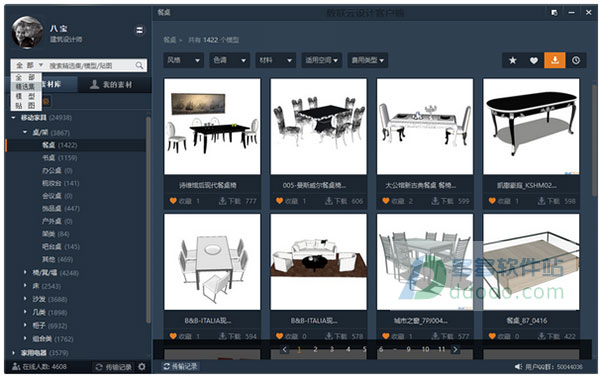Click heart icon on card with 594 downloads
Image resolution: width=600 pixels, height=376 pixels.
173,336
